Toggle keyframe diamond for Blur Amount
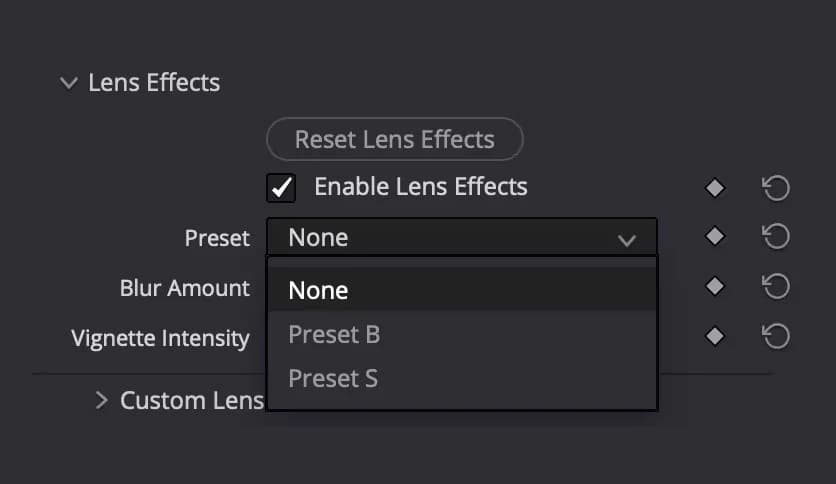The width and height of the screenshot is (836, 484). [x=714, y=286]
